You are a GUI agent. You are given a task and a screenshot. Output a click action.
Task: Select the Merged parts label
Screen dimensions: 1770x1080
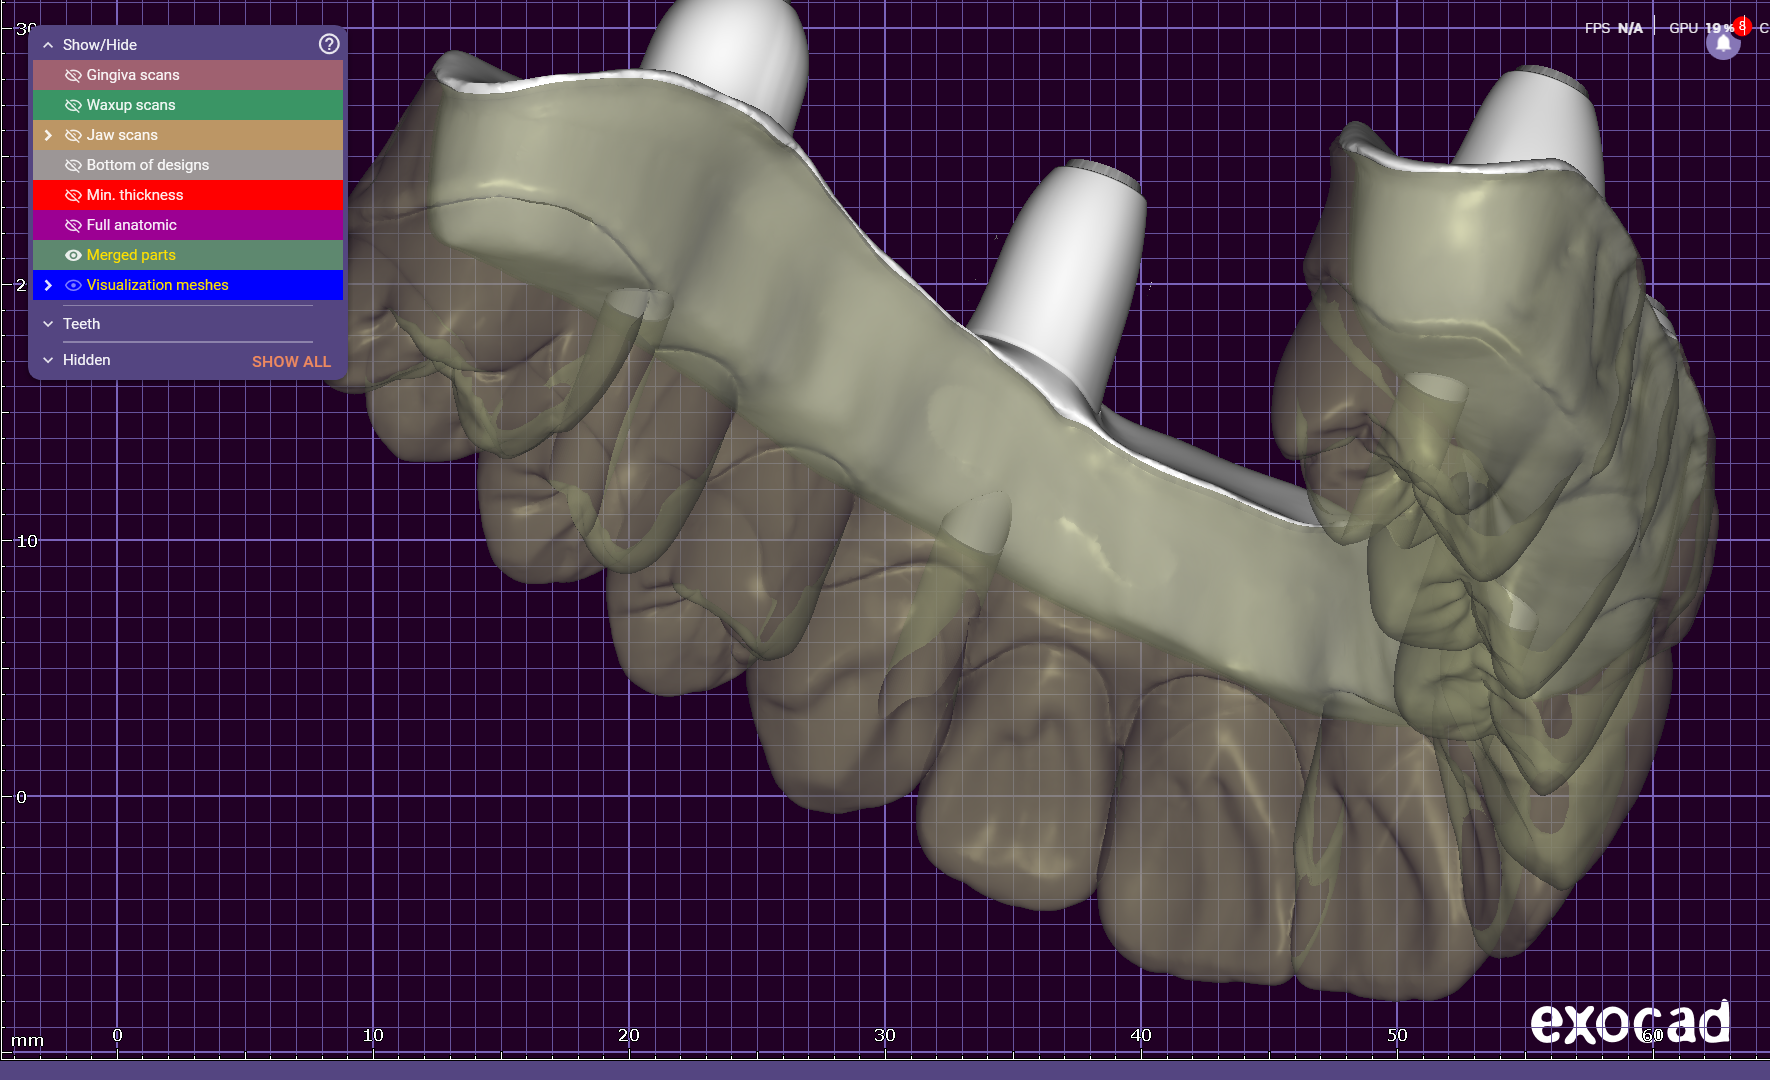coord(131,255)
